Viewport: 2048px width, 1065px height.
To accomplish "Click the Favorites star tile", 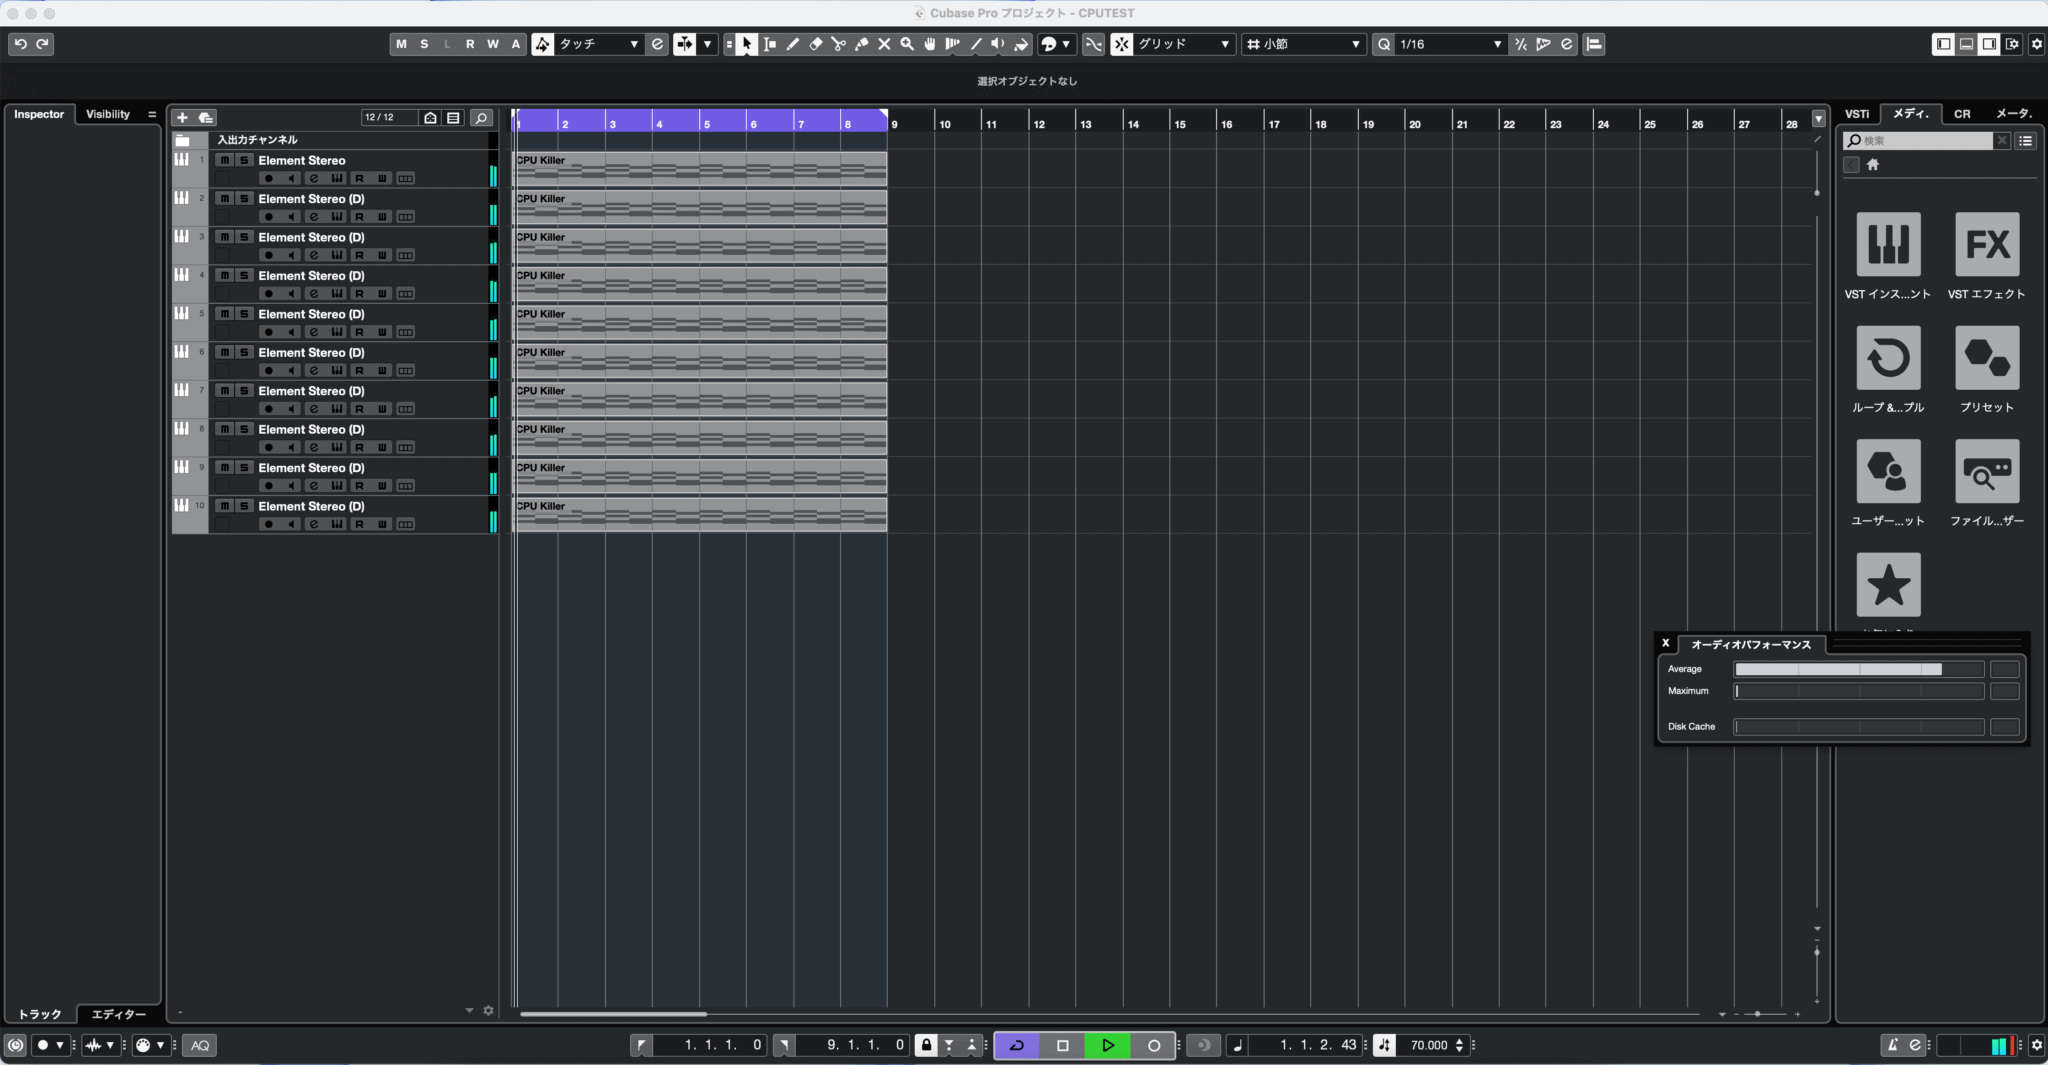I will pos(1888,585).
